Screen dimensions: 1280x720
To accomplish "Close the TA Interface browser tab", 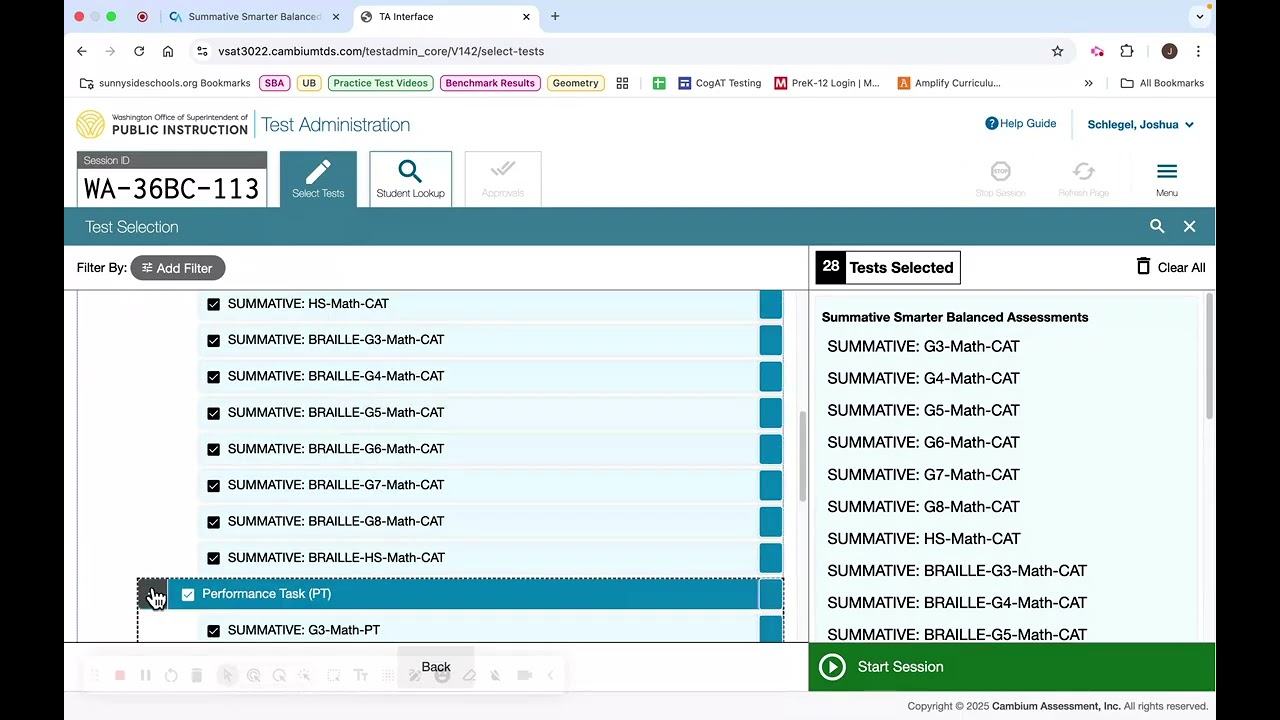I will click(526, 16).
